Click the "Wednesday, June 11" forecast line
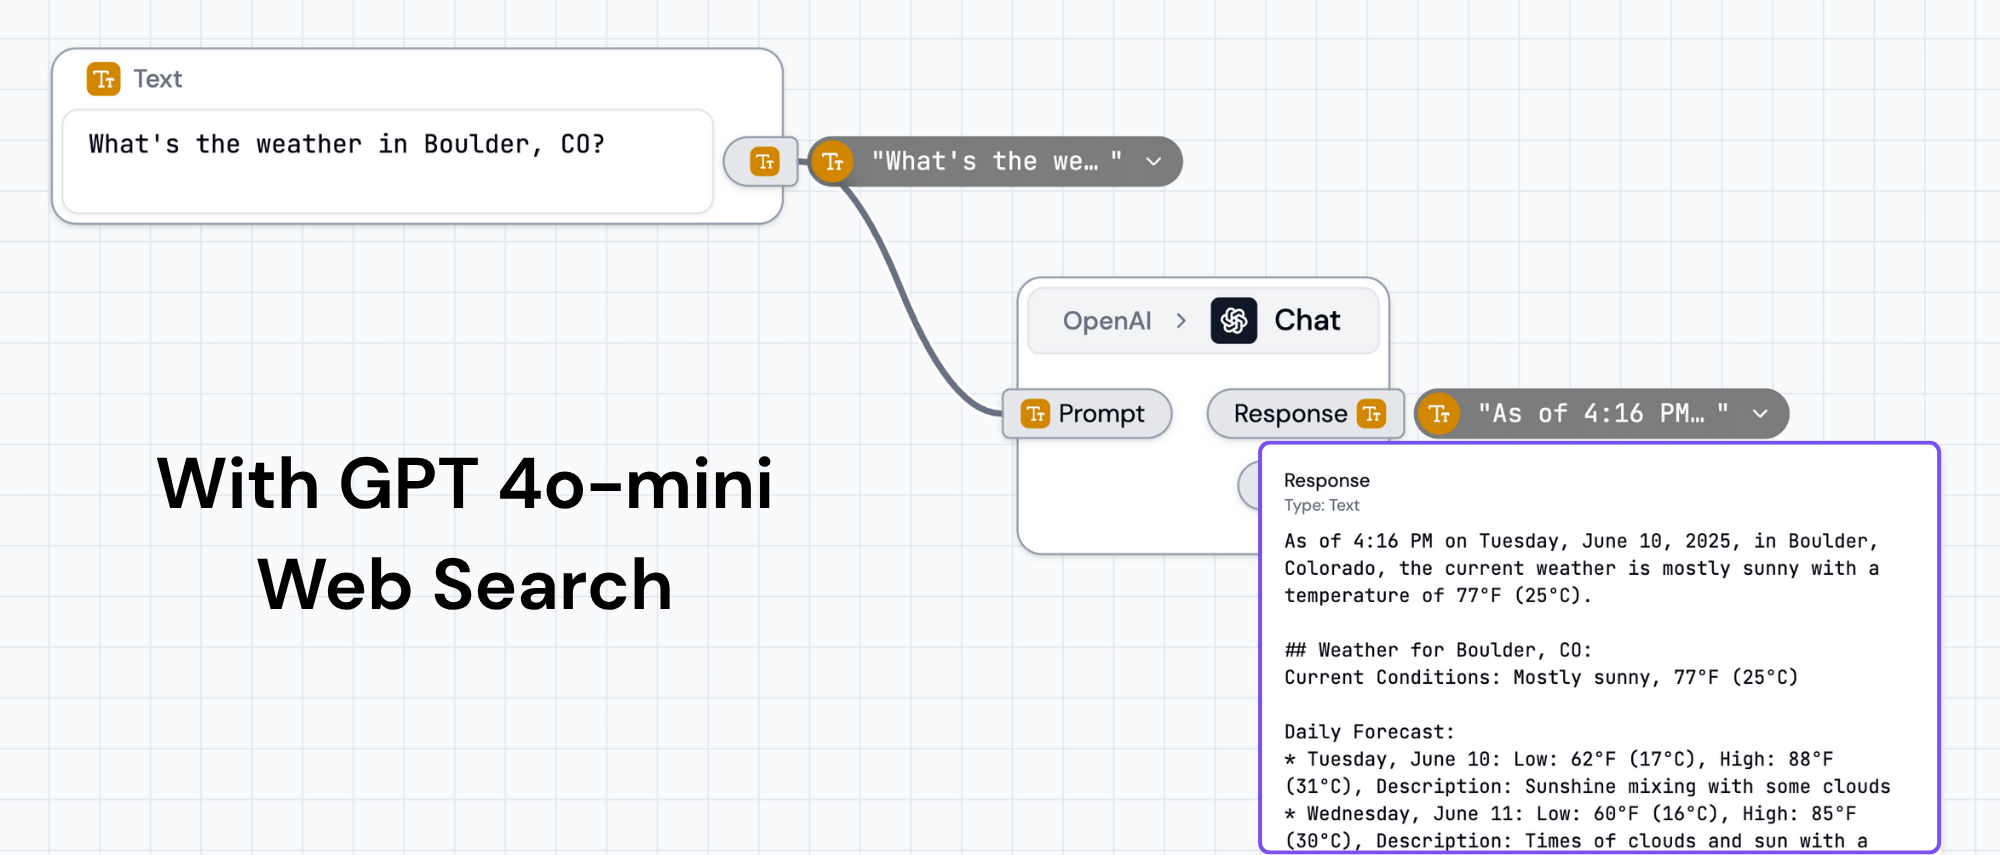This screenshot has width=2000, height=855. click(x=1576, y=827)
